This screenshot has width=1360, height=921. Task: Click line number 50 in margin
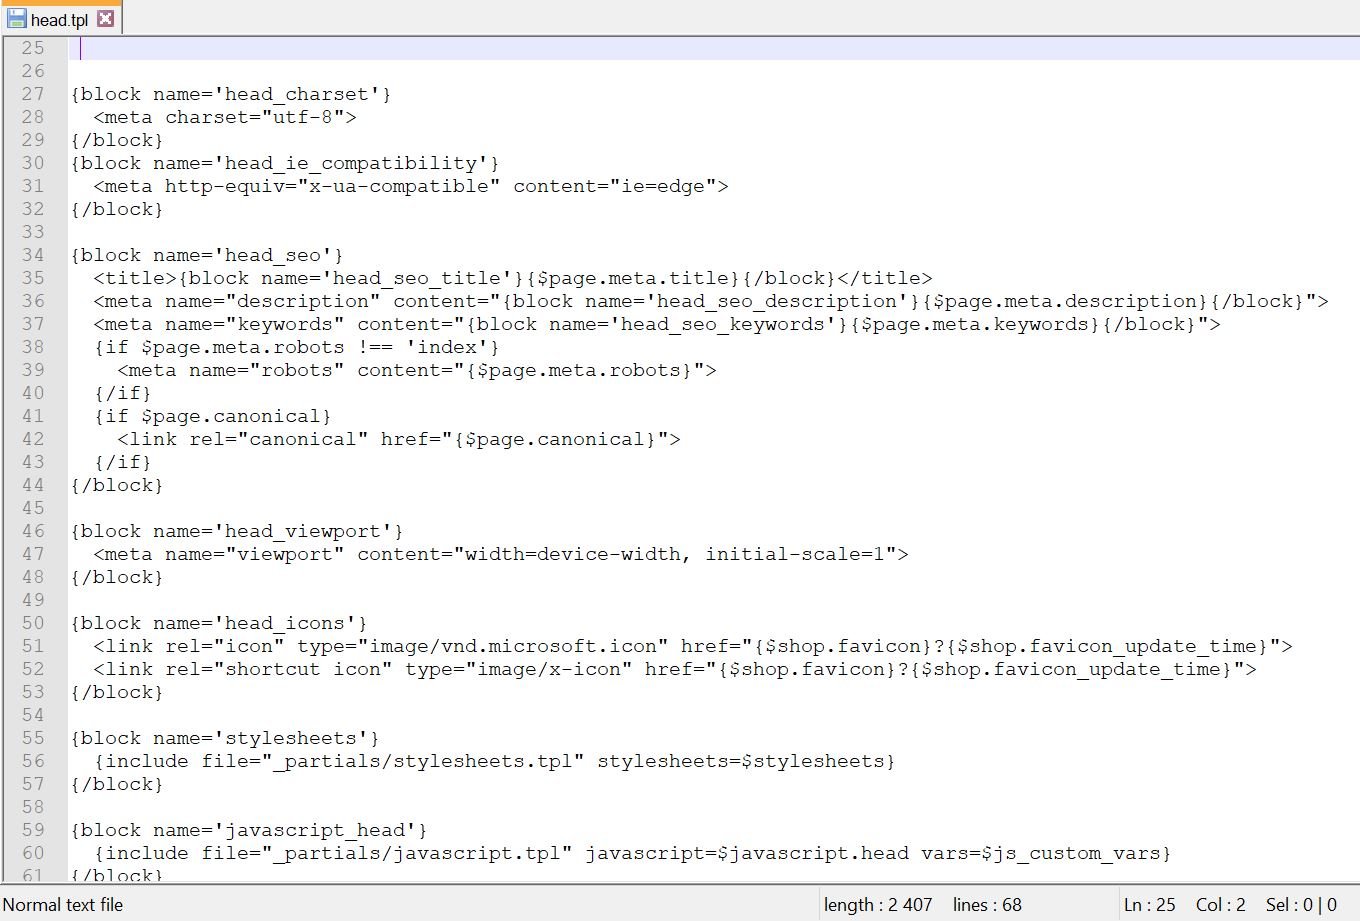pos(33,623)
